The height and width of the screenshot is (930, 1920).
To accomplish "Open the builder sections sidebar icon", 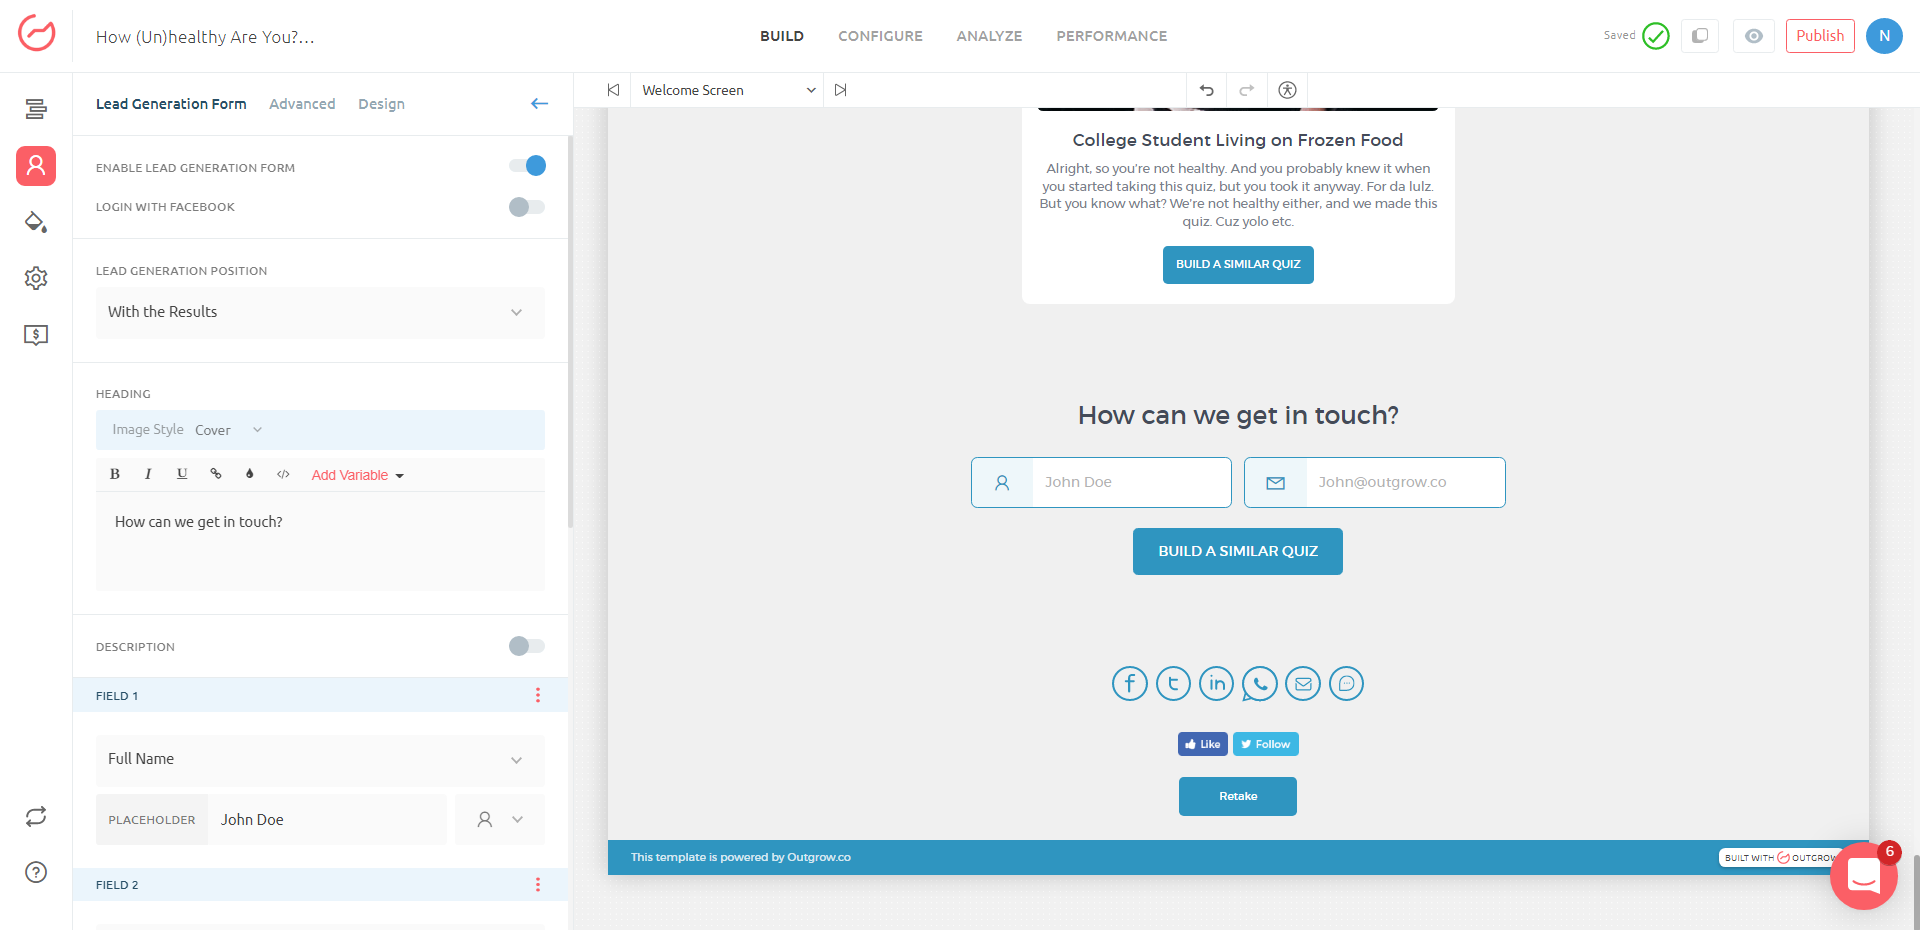I will [36, 109].
